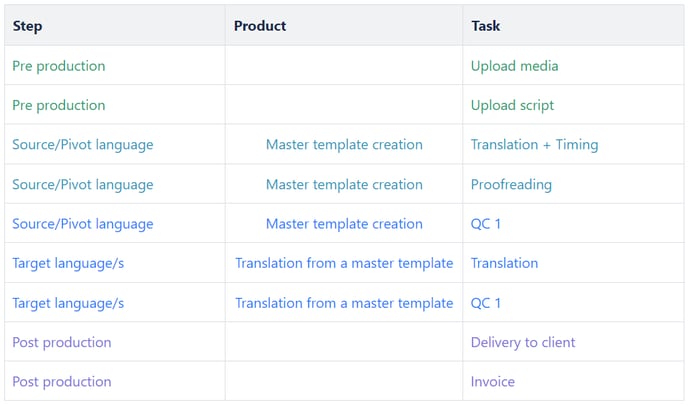Click Post production beside Delivery to client
This screenshot has height=405, width=688.
(62, 342)
